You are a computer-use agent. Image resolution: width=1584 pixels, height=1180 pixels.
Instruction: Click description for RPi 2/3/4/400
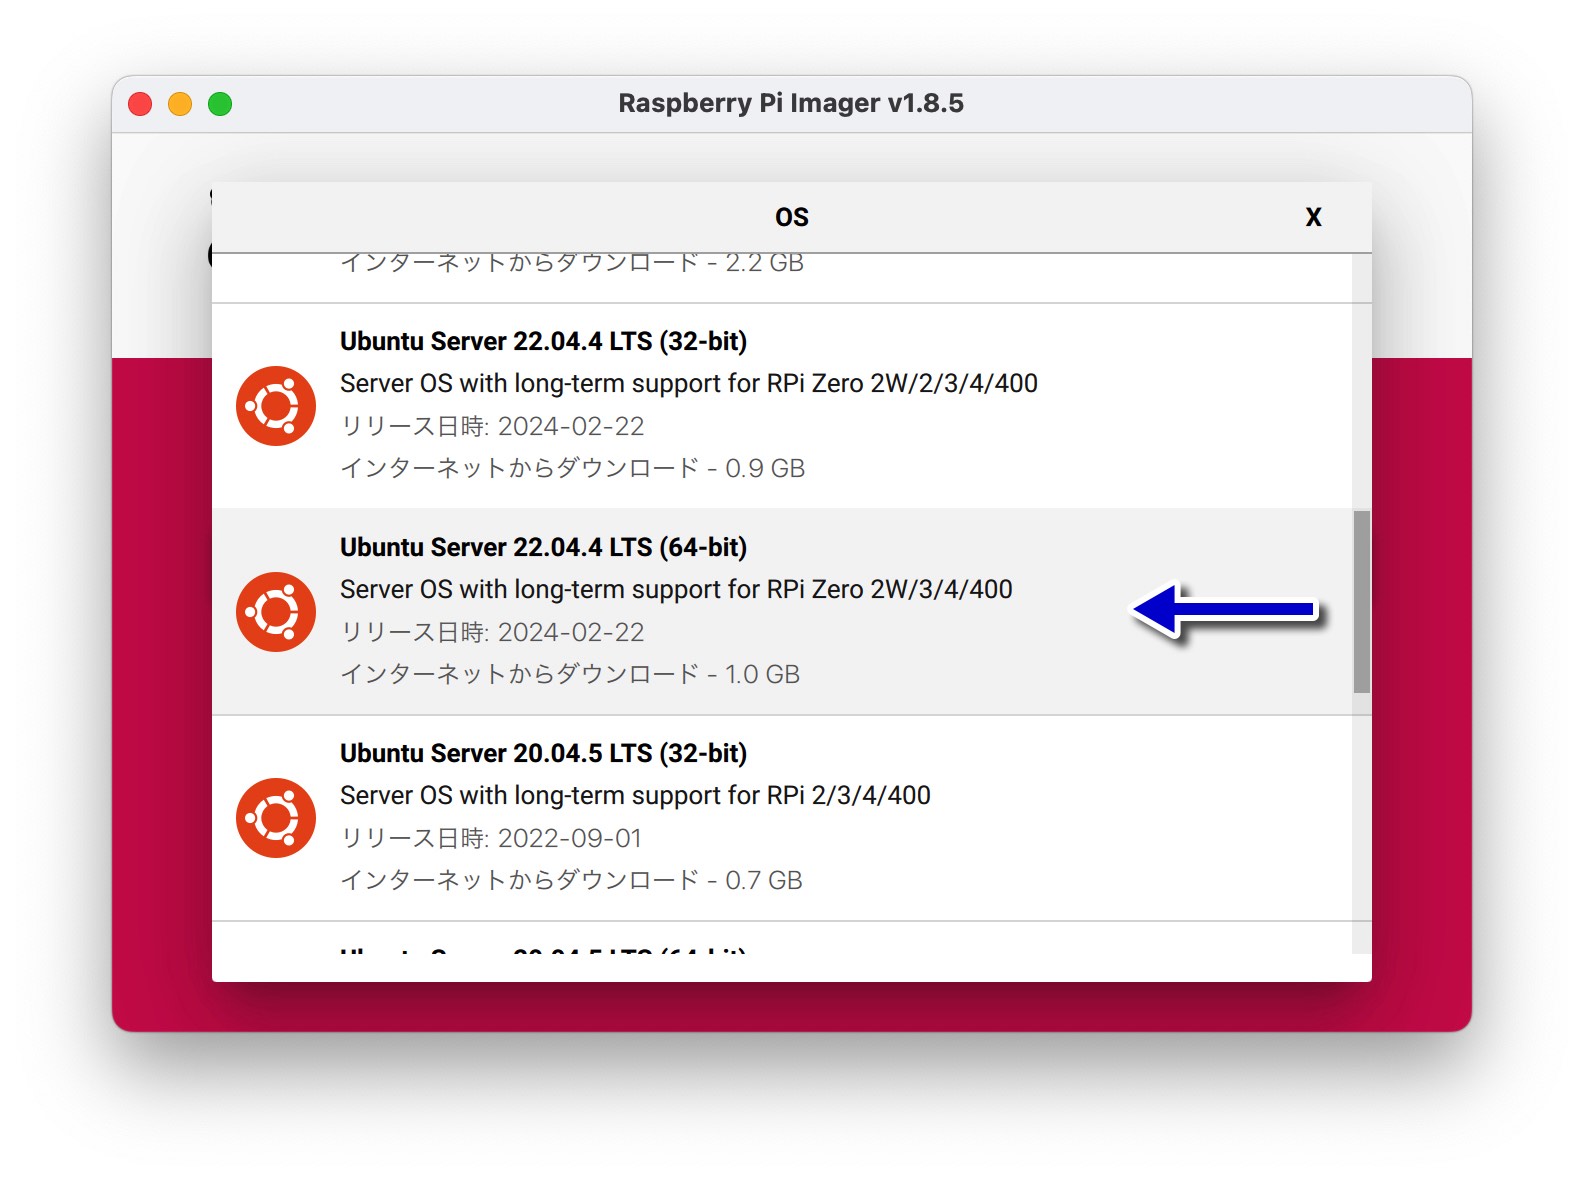pos(635,795)
